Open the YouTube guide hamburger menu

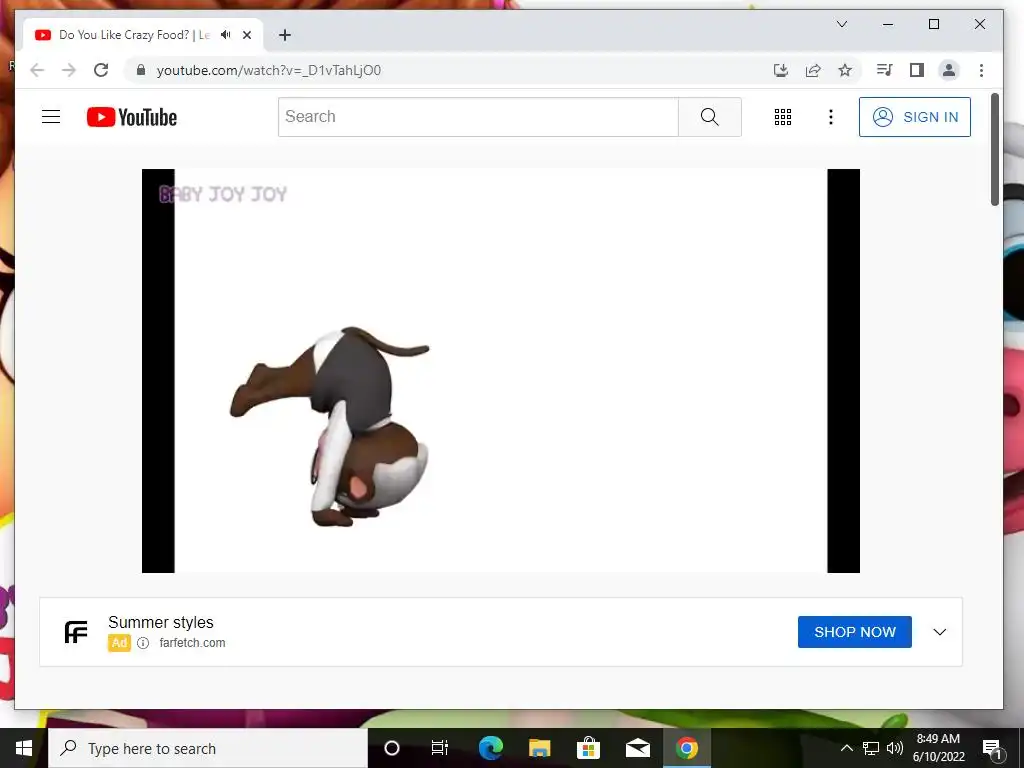click(51, 117)
